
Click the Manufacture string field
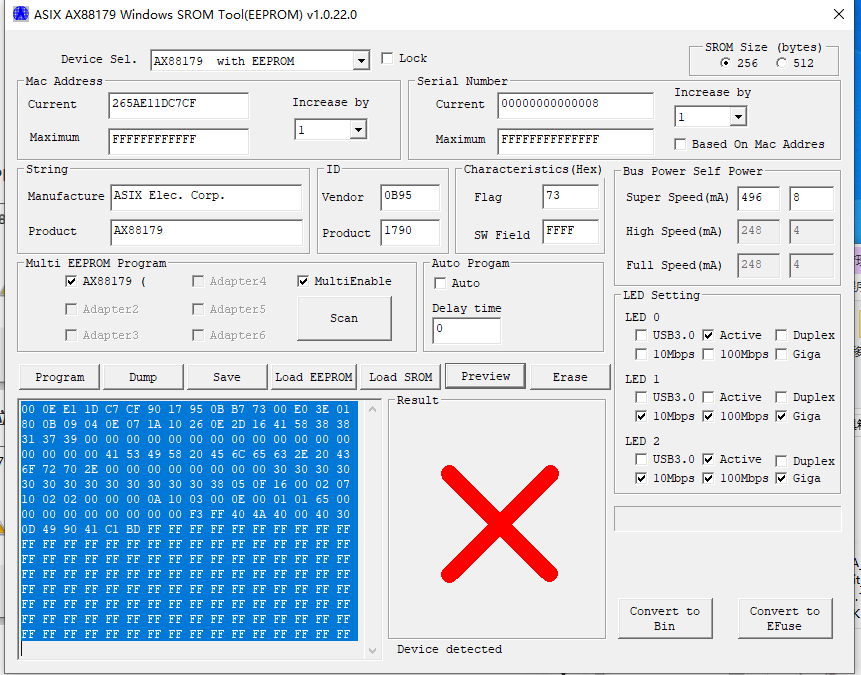tap(206, 197)
